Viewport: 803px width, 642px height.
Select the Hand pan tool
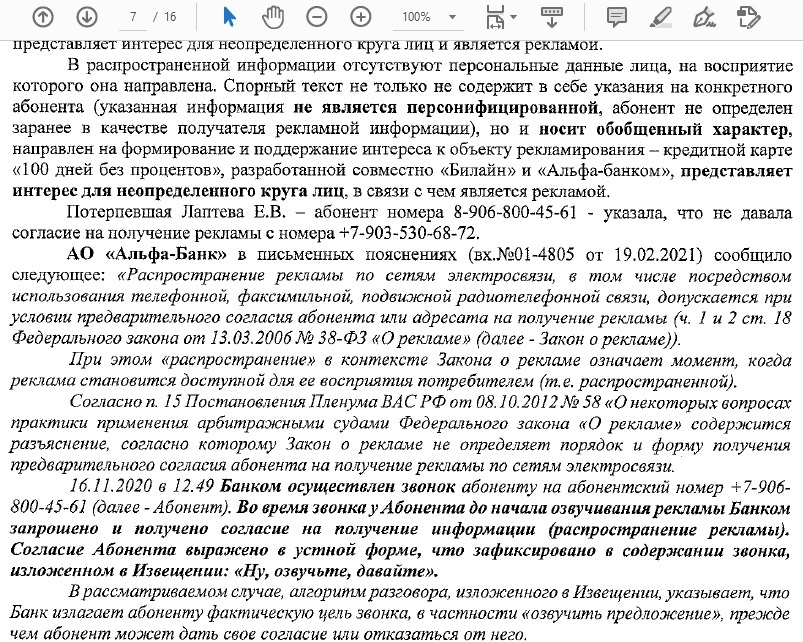pos(273,17)
